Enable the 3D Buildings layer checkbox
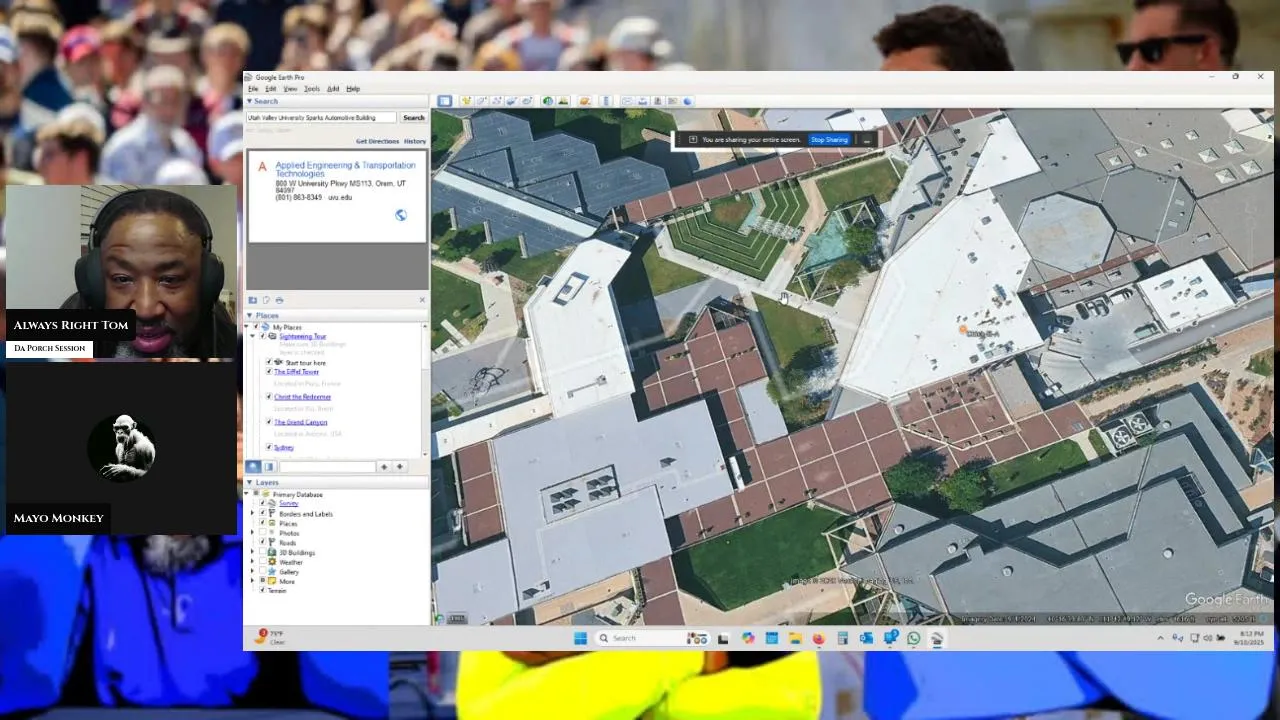Screen dimensions: 1280x720 click(263, 552)
